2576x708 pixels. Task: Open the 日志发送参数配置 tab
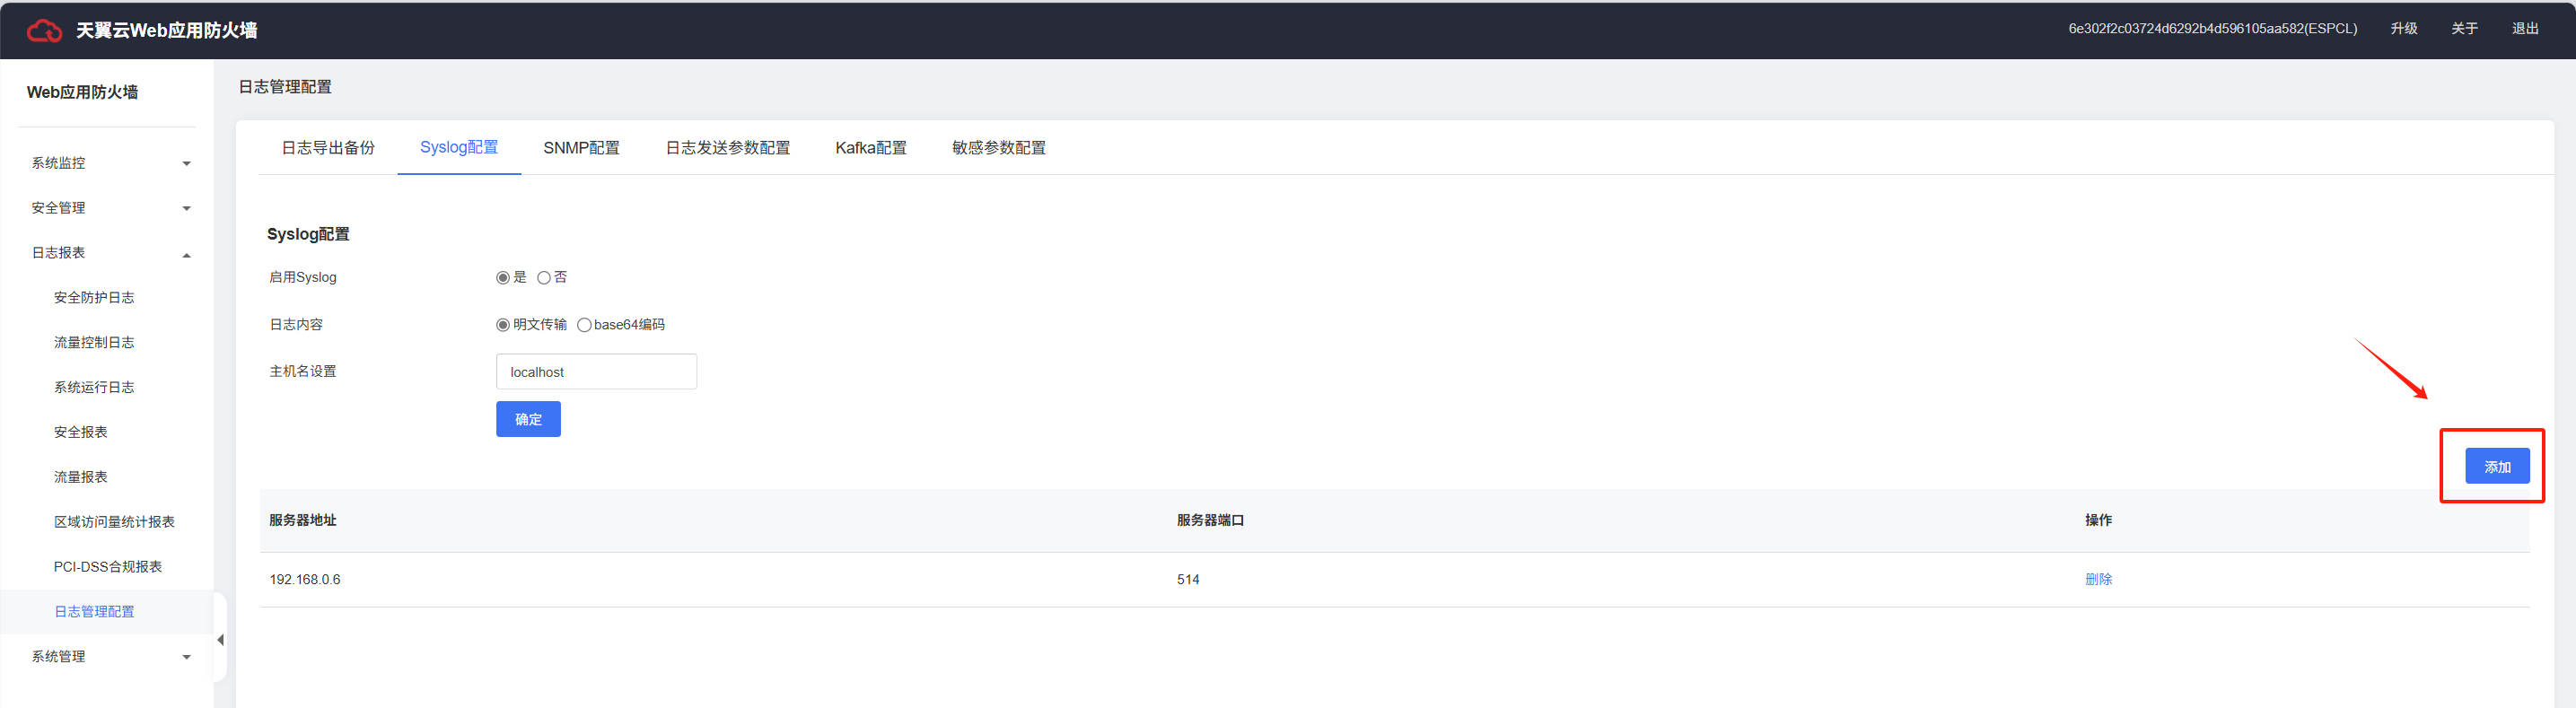(728, 148)
